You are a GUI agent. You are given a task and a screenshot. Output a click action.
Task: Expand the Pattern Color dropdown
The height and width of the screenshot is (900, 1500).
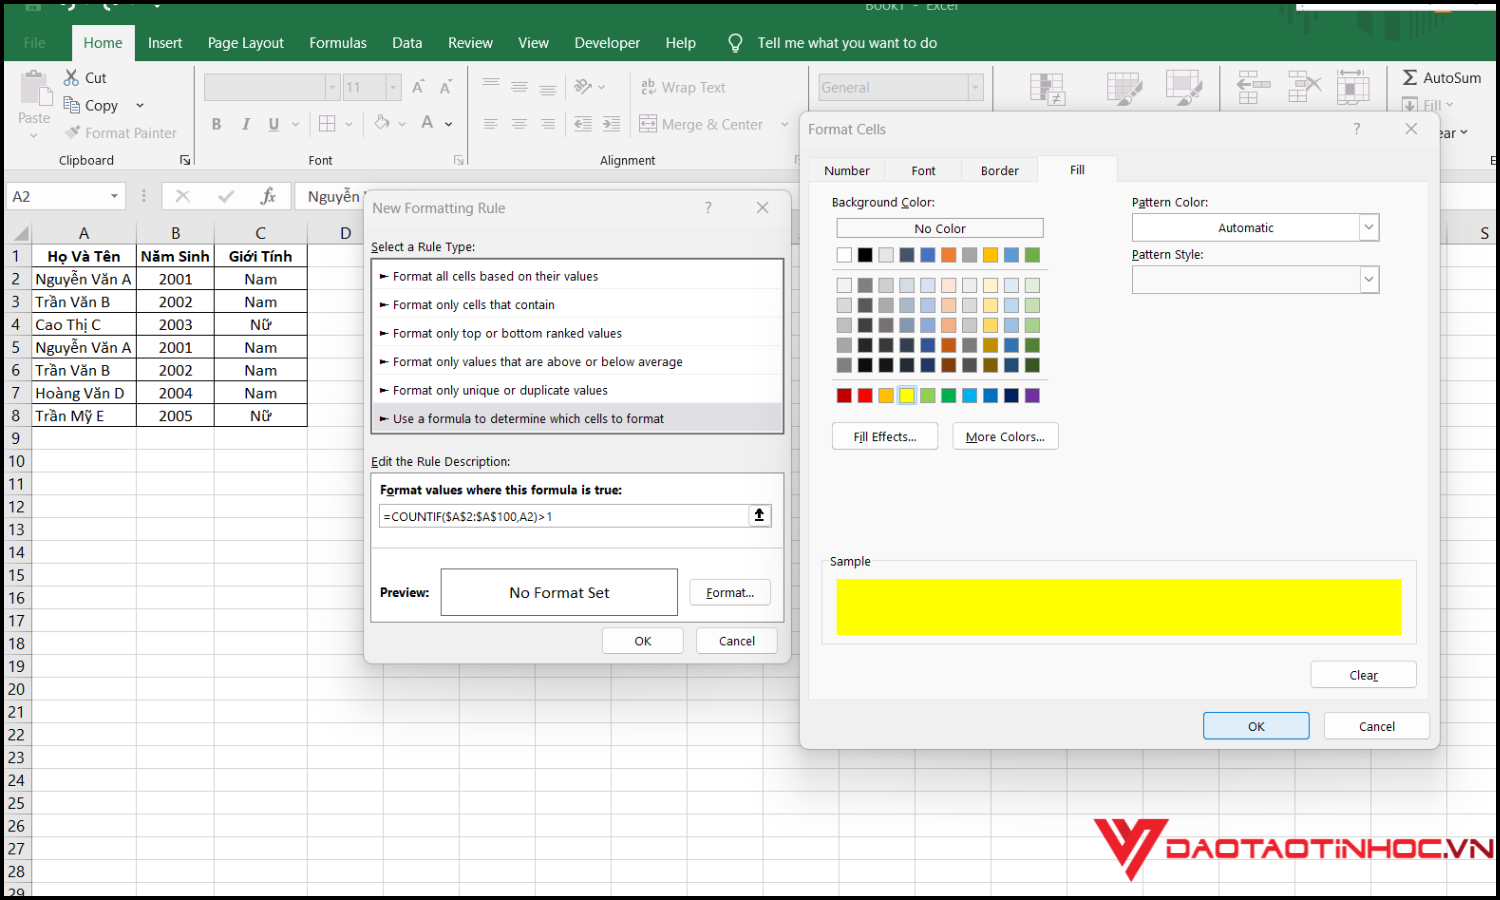[1368, 228]
